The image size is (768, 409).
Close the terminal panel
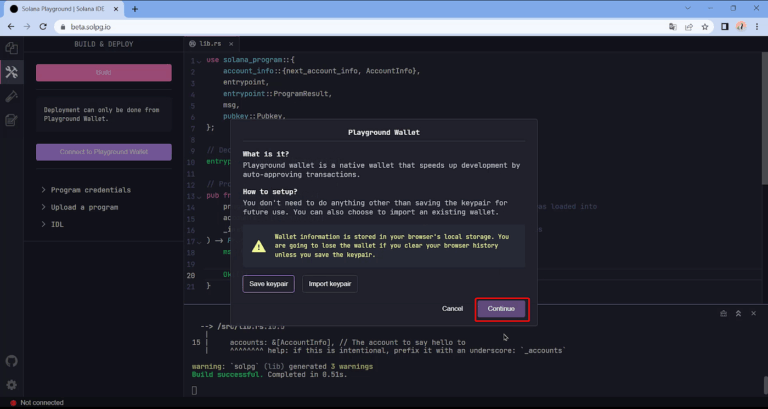(x=754, y=313)
